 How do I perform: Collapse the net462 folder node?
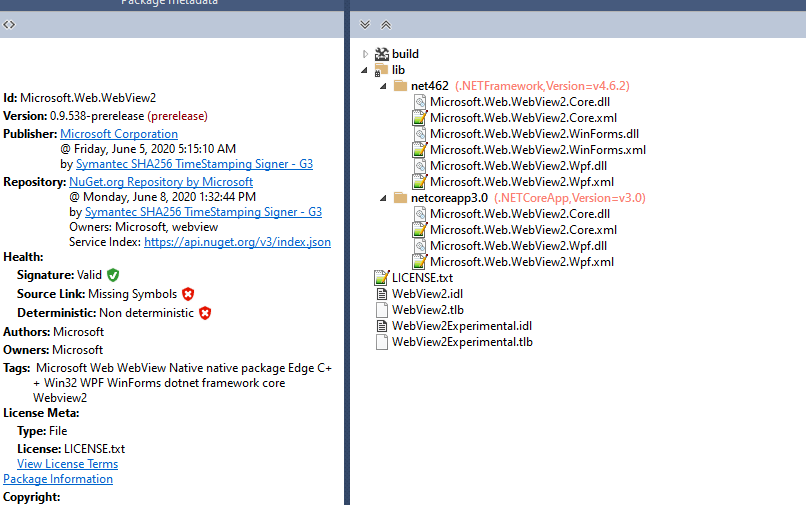pos(383,86)
